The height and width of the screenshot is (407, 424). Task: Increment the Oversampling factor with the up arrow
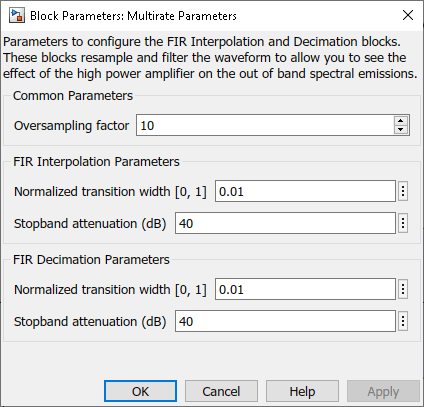(401, 121)
